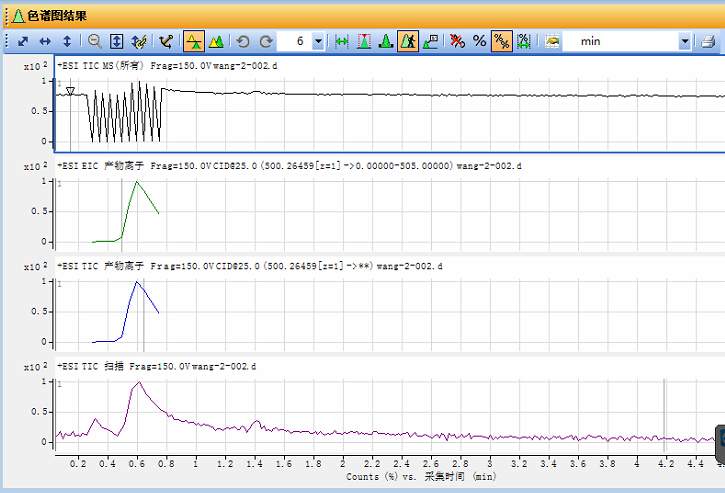Toggle the highlighted walking peak integration icon
This screenshot has width=725, height=493.
(x=408, y=41)
